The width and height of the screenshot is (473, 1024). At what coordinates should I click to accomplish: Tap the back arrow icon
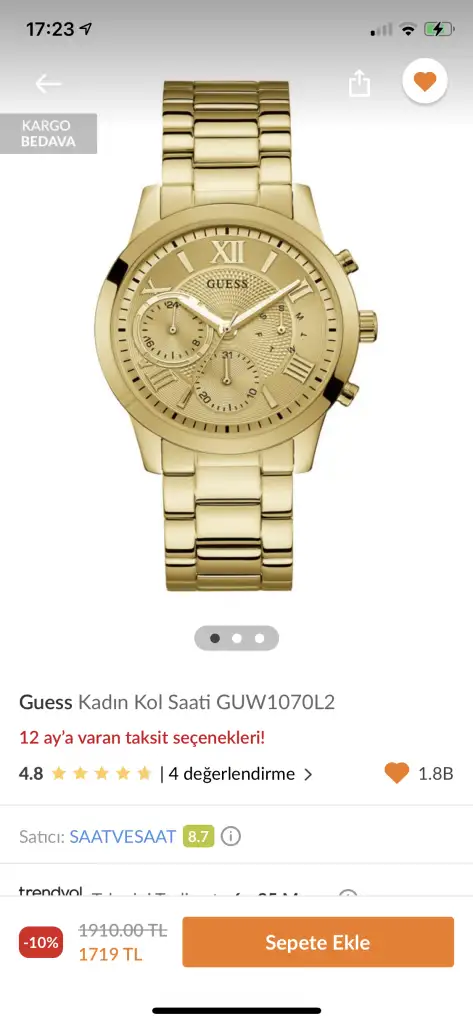(x=48, y=84)
